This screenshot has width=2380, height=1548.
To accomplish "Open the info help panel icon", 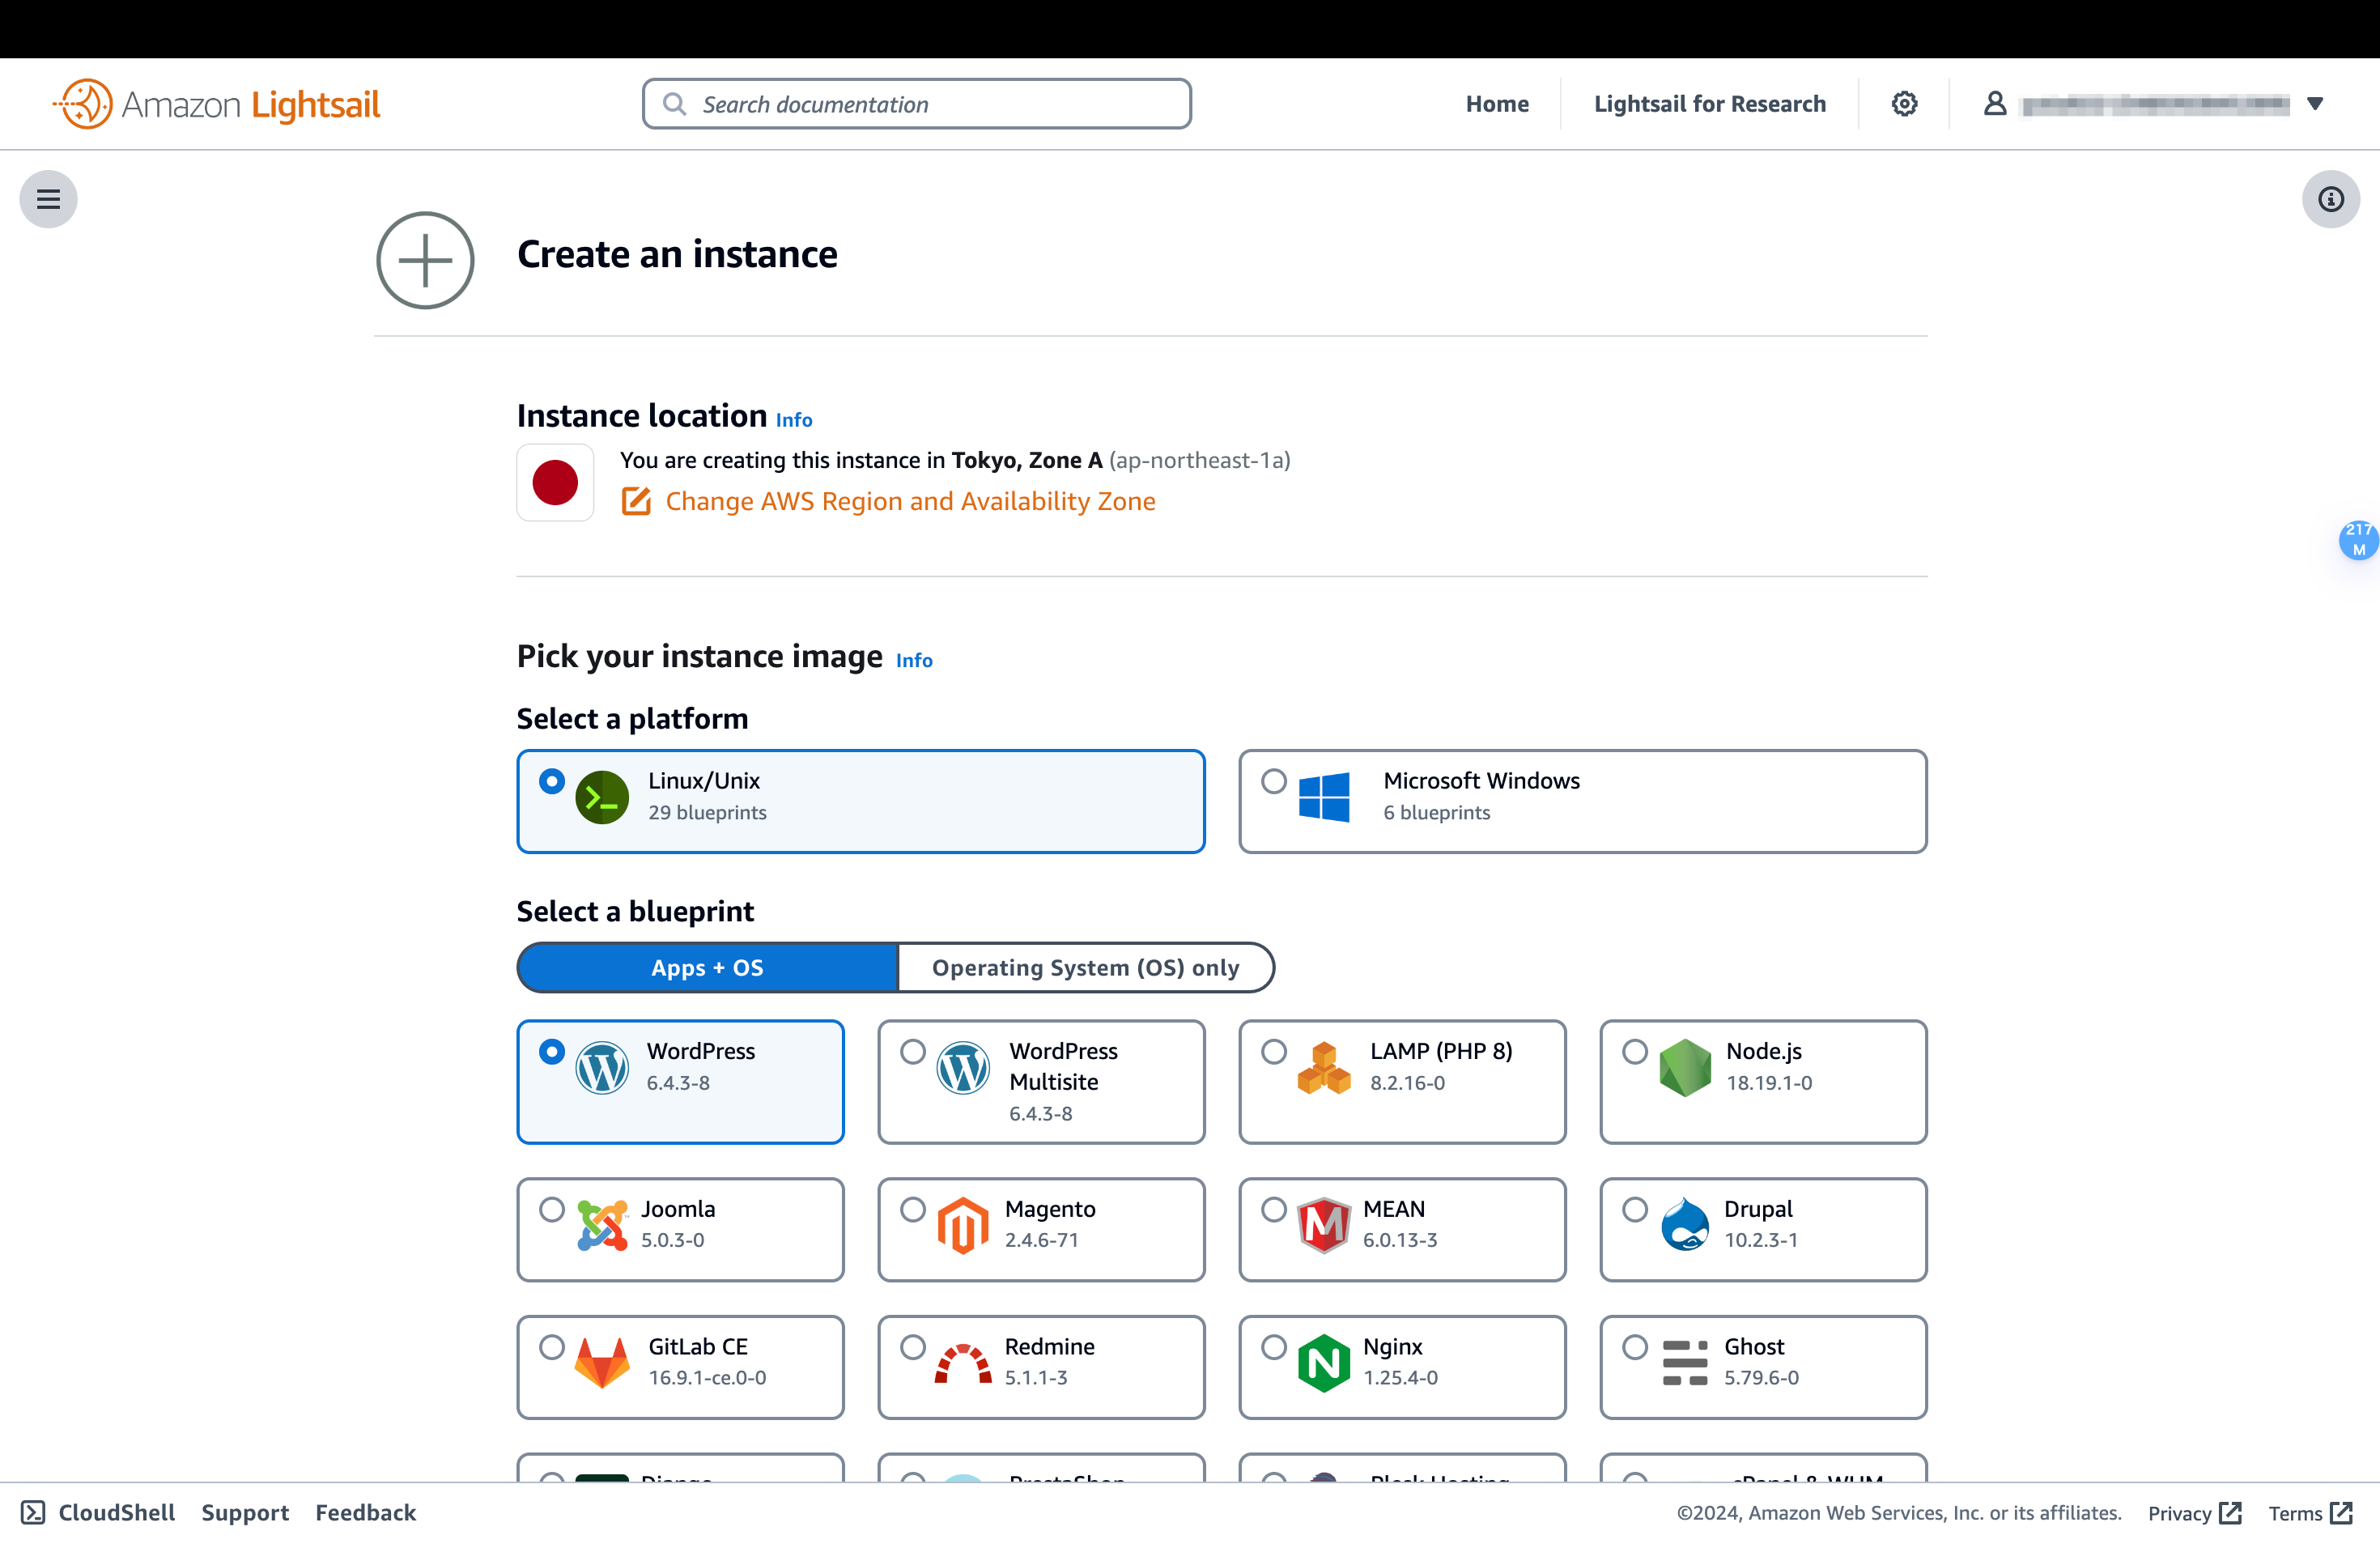I will point(2330,199).
